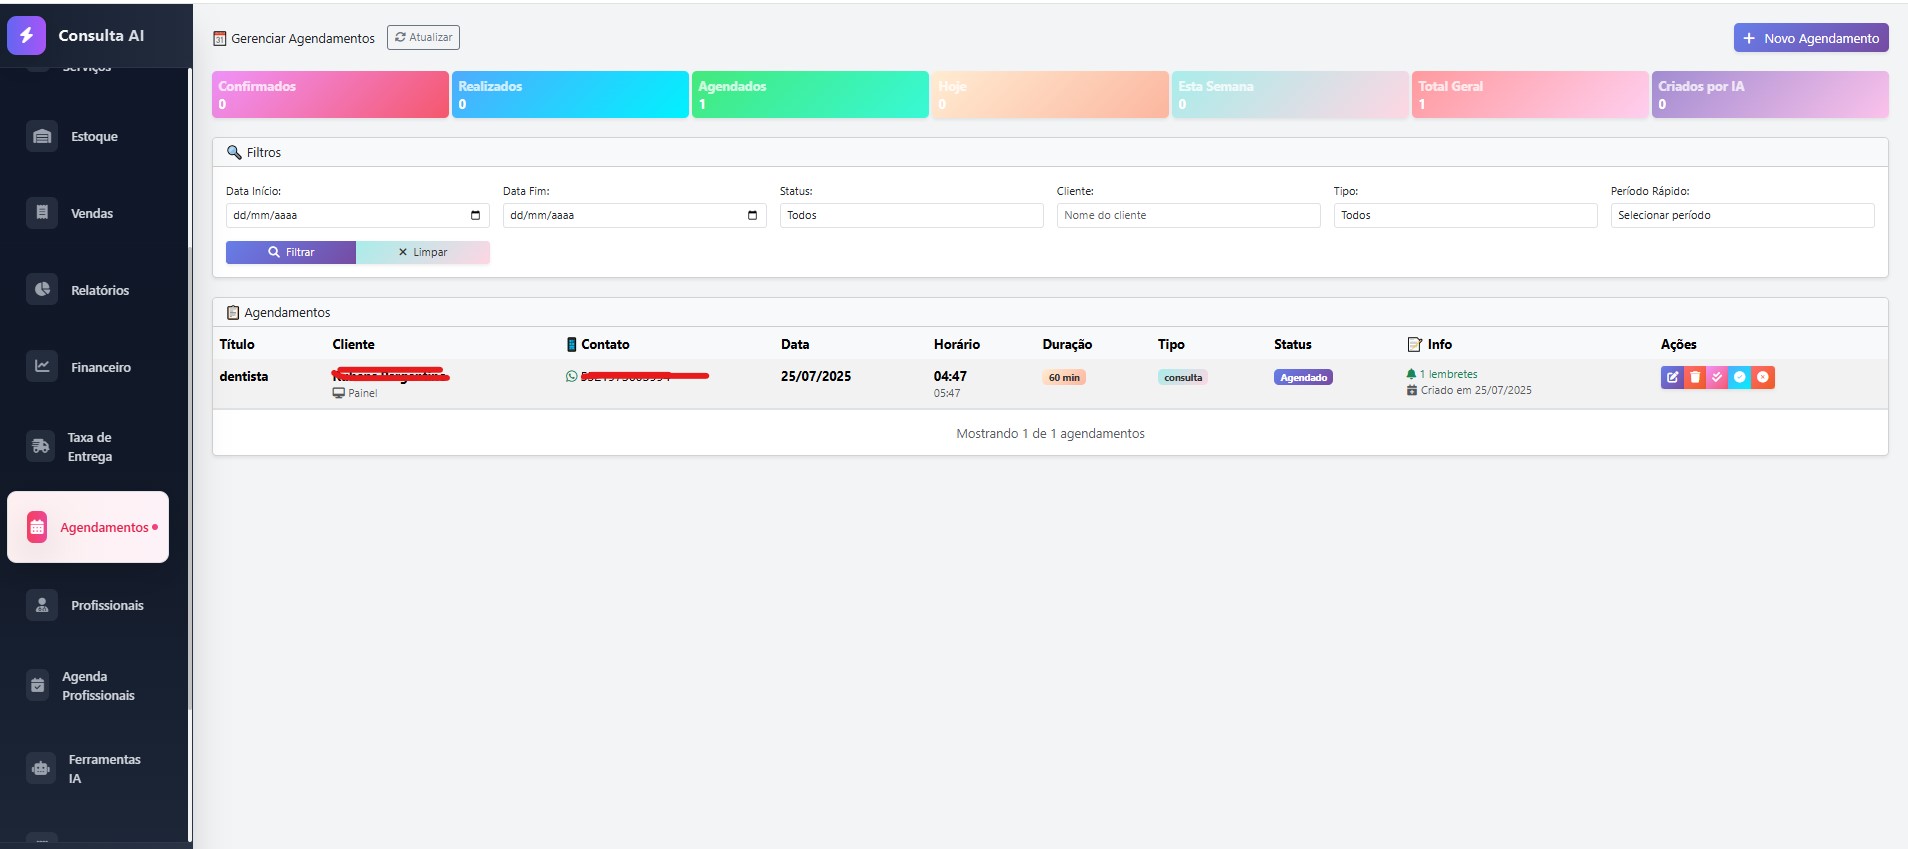Click the edit appointment pencil icon
The width and height of the screenshot is (1908, 849).
click(x=1672, y=377)
